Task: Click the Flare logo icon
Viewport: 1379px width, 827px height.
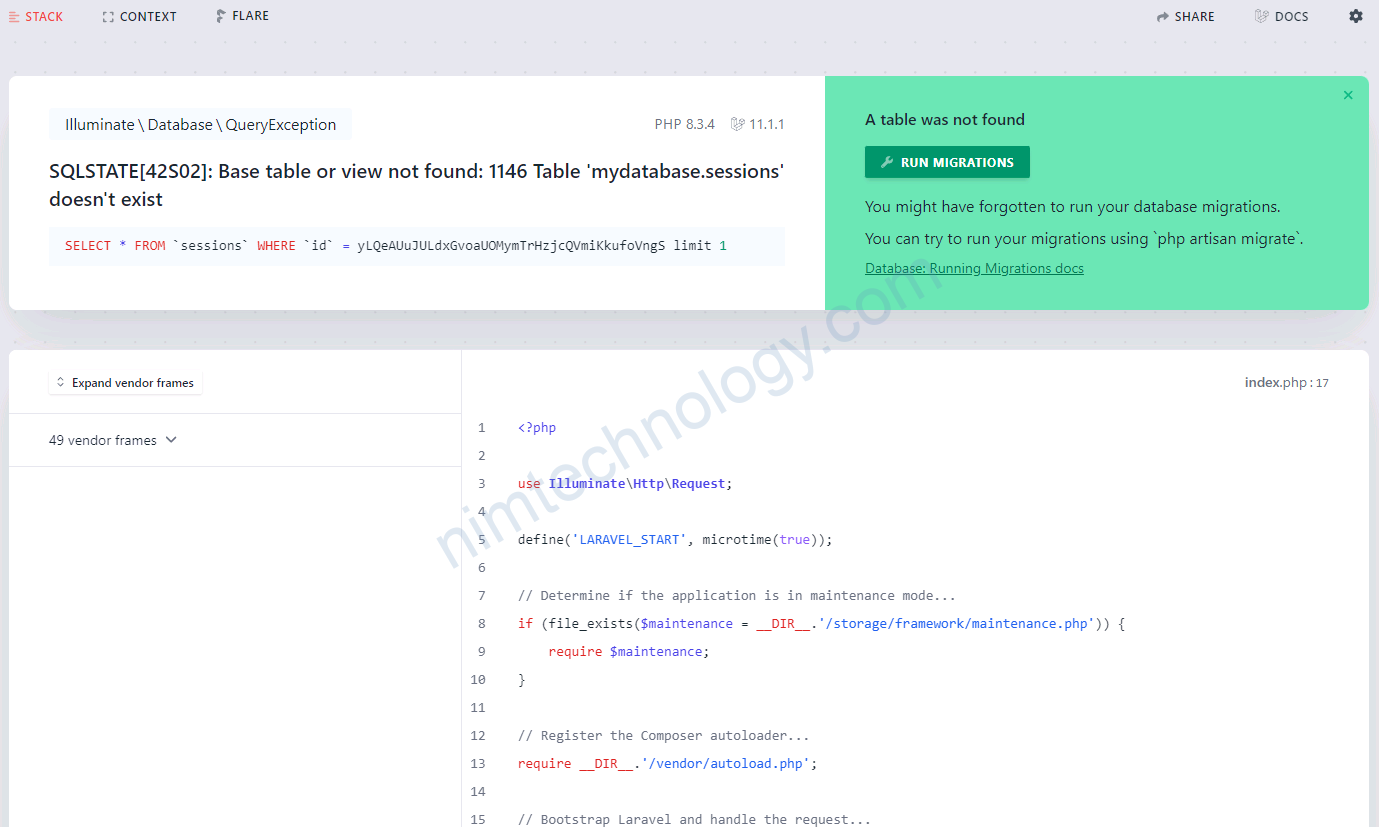Action: click(221, 16)
